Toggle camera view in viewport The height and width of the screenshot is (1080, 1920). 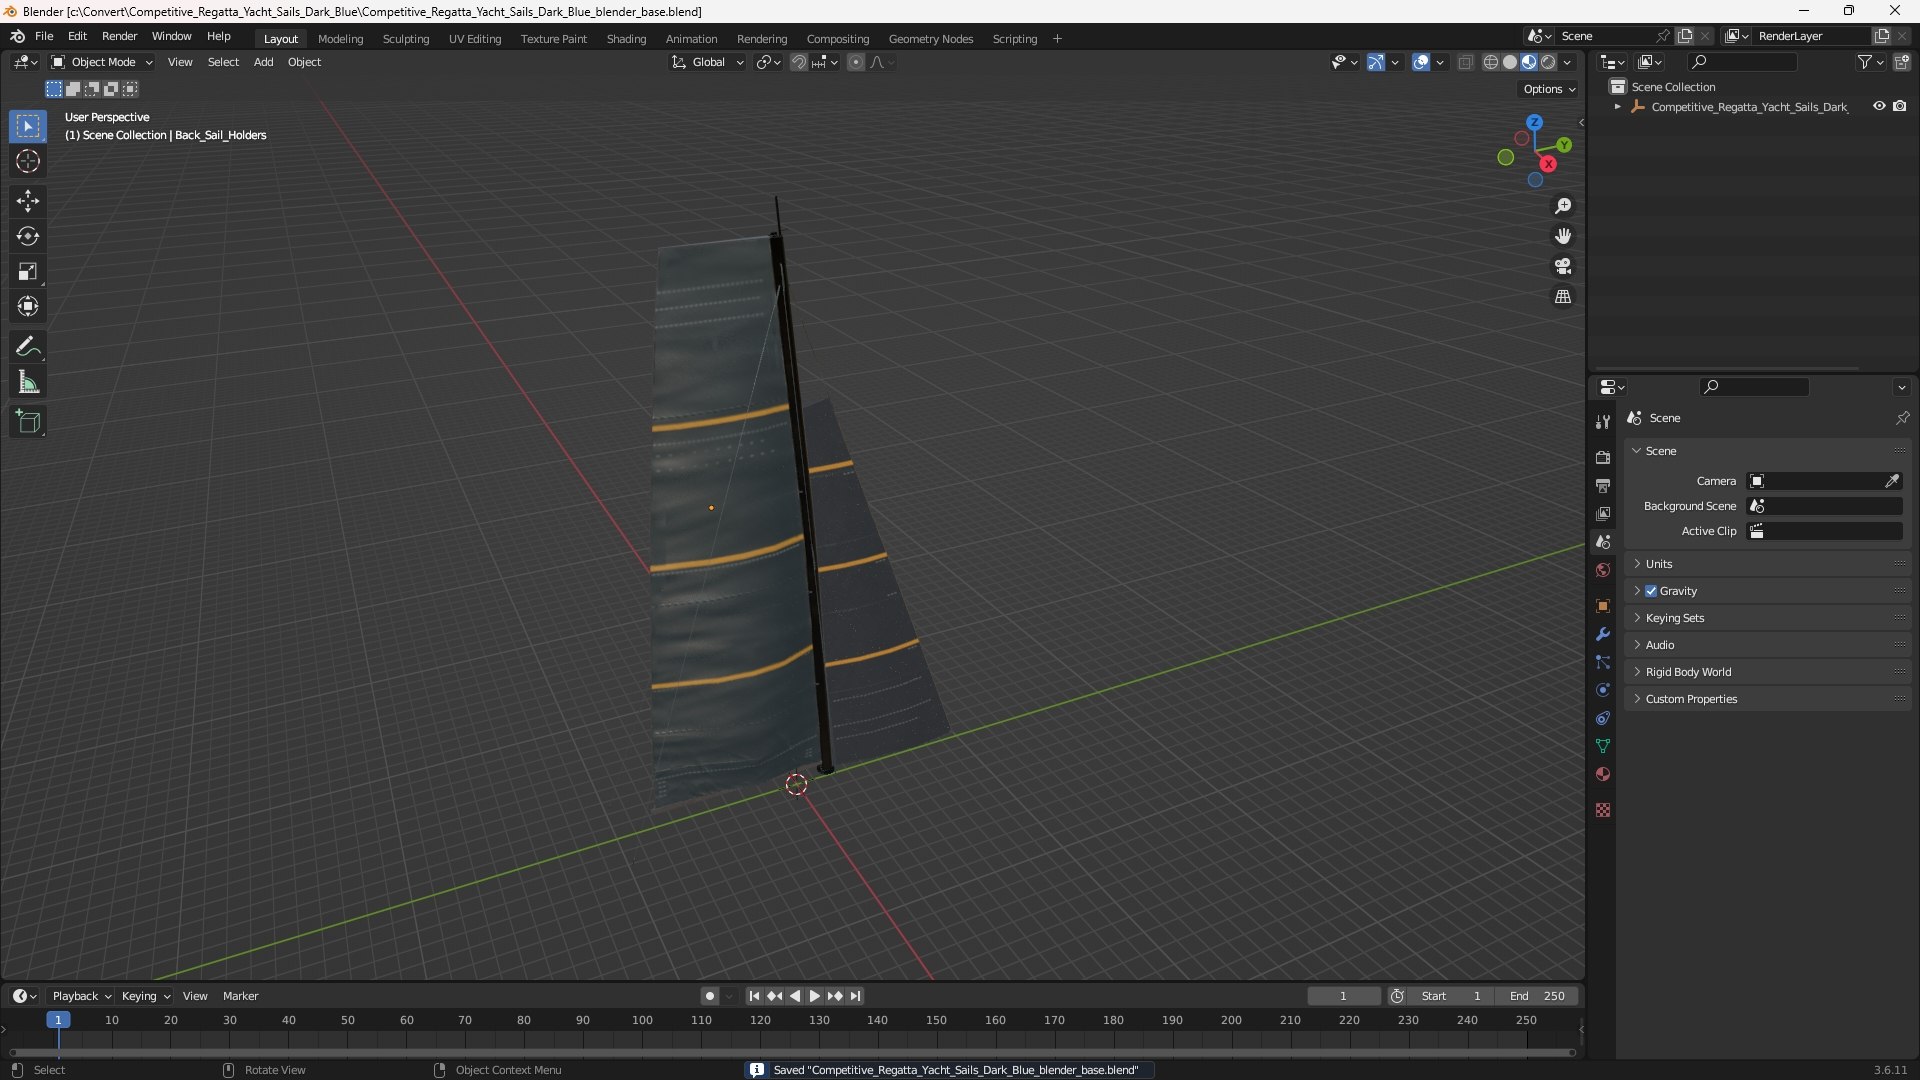point(1563,266)
